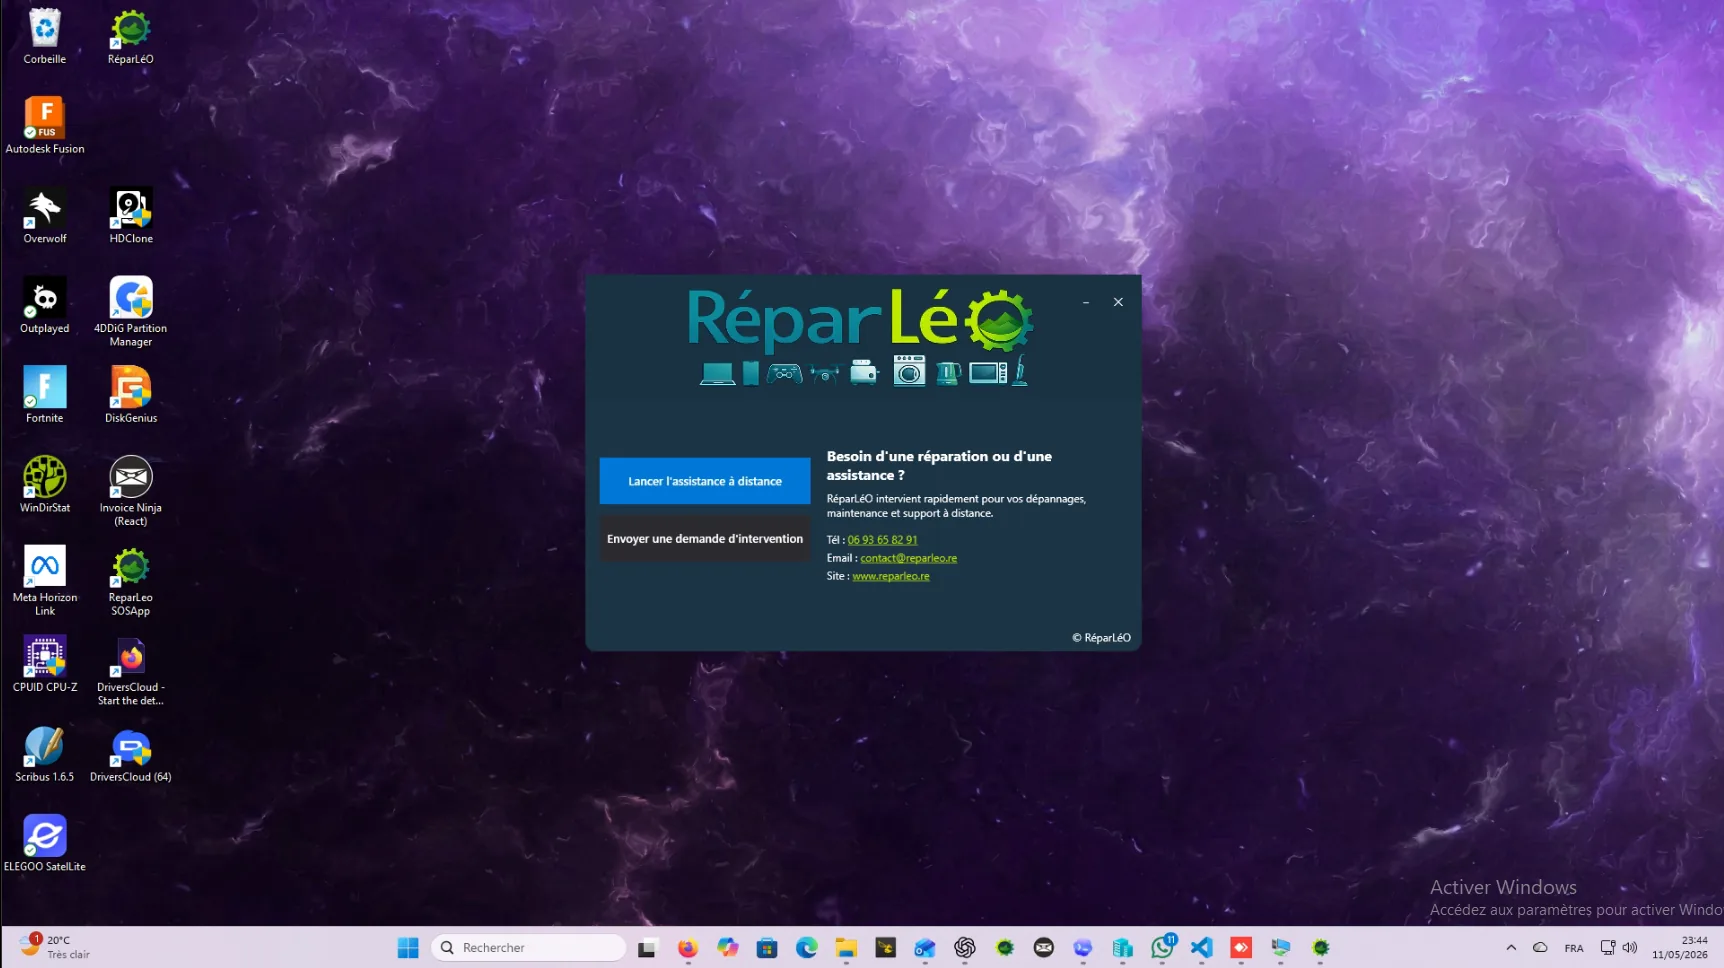Select the ELEGOO SatelLite desktop icon
This screenshot has height=968, width=1724.
[x=45, y=844]
